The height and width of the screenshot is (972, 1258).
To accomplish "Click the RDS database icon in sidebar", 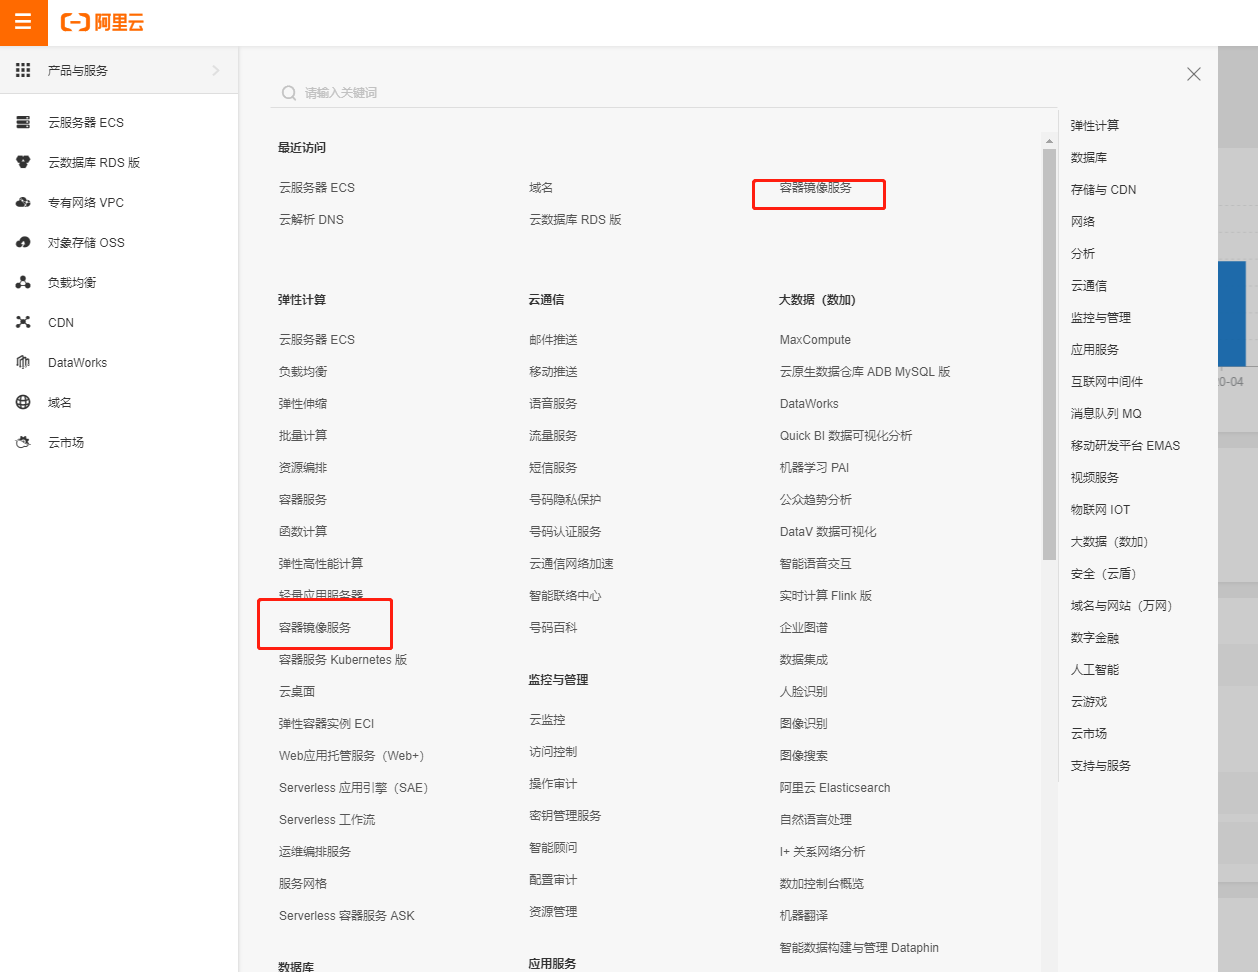I will pyautogui.click(x=23, y=162).
